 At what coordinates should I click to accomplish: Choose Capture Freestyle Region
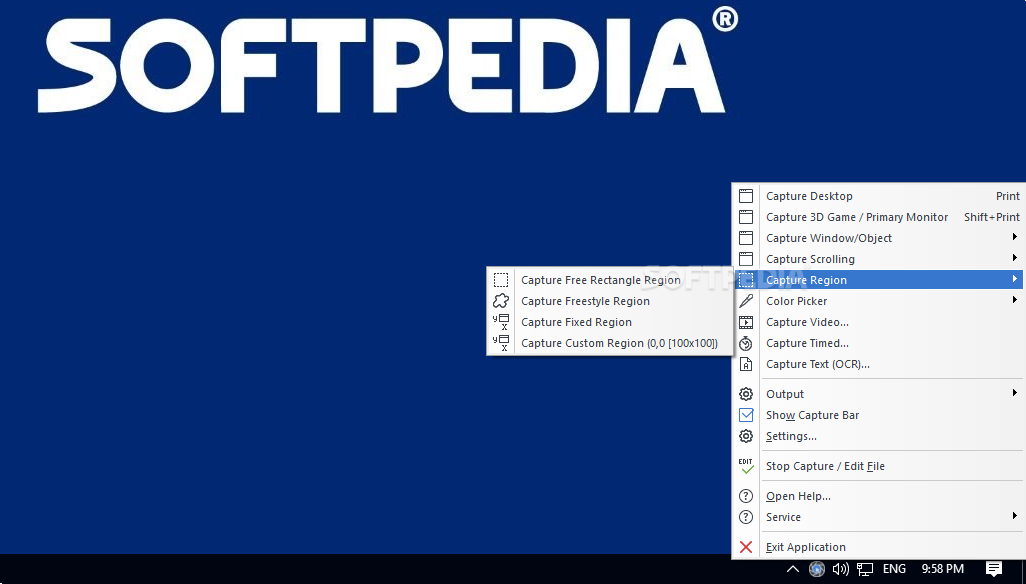point(610,301)
